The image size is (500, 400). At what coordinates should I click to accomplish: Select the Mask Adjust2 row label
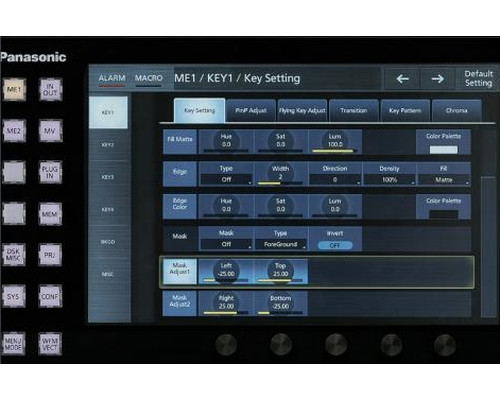click(x=180, y=303)
